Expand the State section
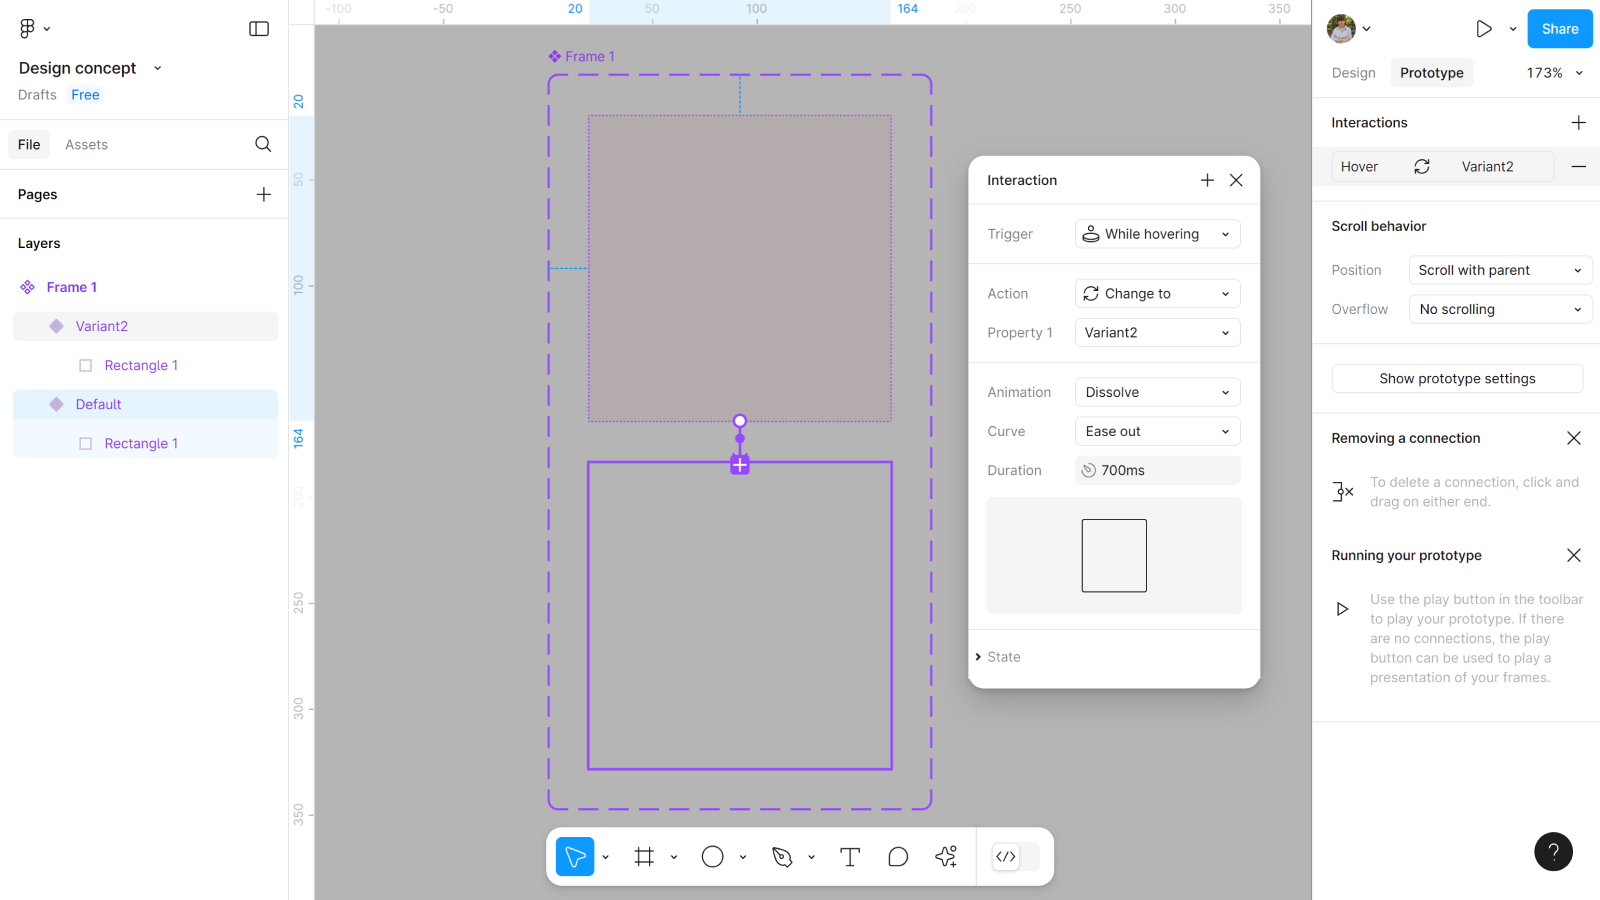Image resolution: width=1600 pixels, height=900 pixels. point(1003,657)
